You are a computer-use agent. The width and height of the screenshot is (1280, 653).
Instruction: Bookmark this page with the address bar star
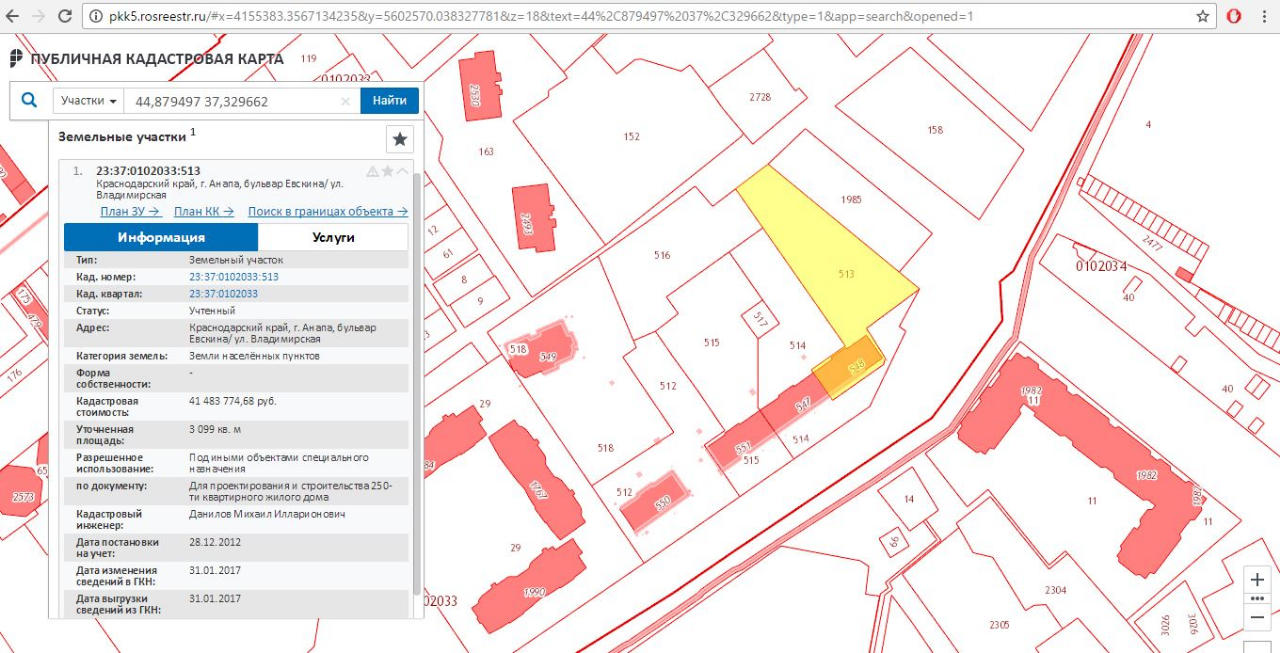(1203, 17)
